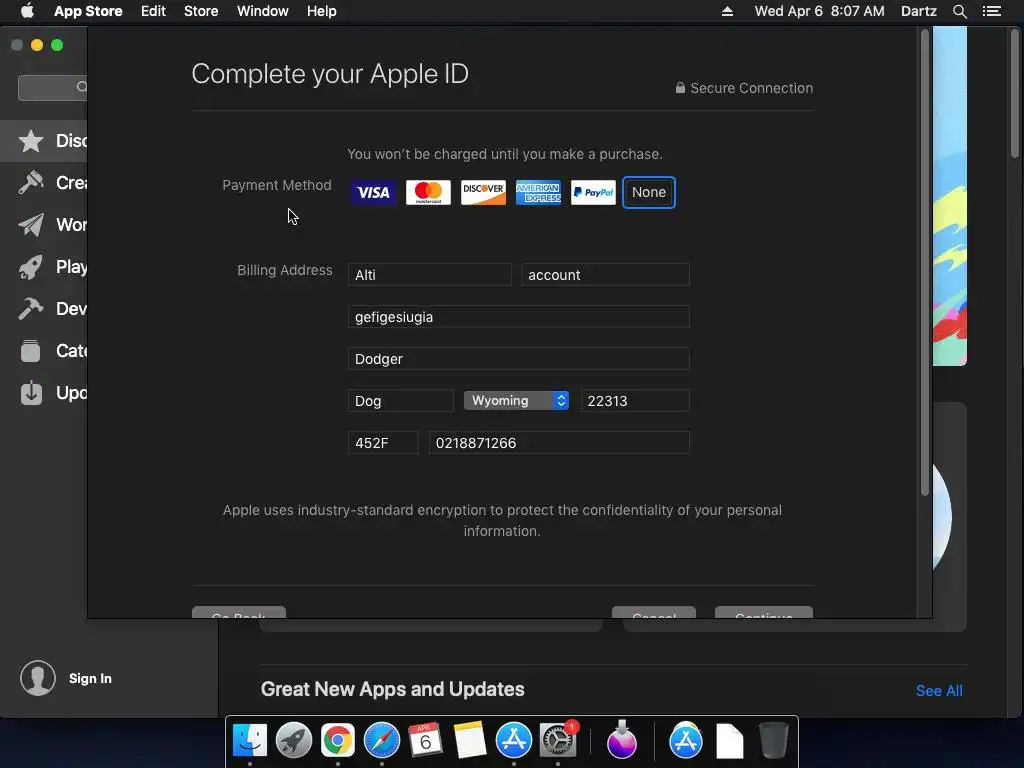Screen dimensions: 1024x768
Task: Click the App Store search field
Action: click(52, 87)
